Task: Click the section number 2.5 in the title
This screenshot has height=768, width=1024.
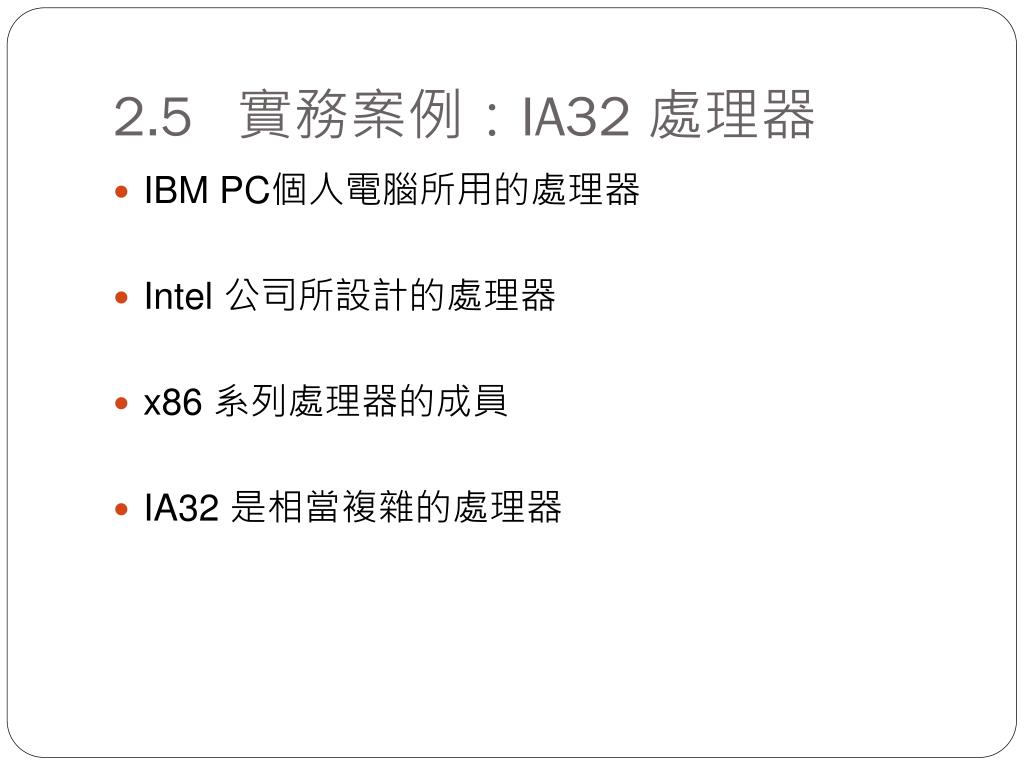Action: click(153, 118)
